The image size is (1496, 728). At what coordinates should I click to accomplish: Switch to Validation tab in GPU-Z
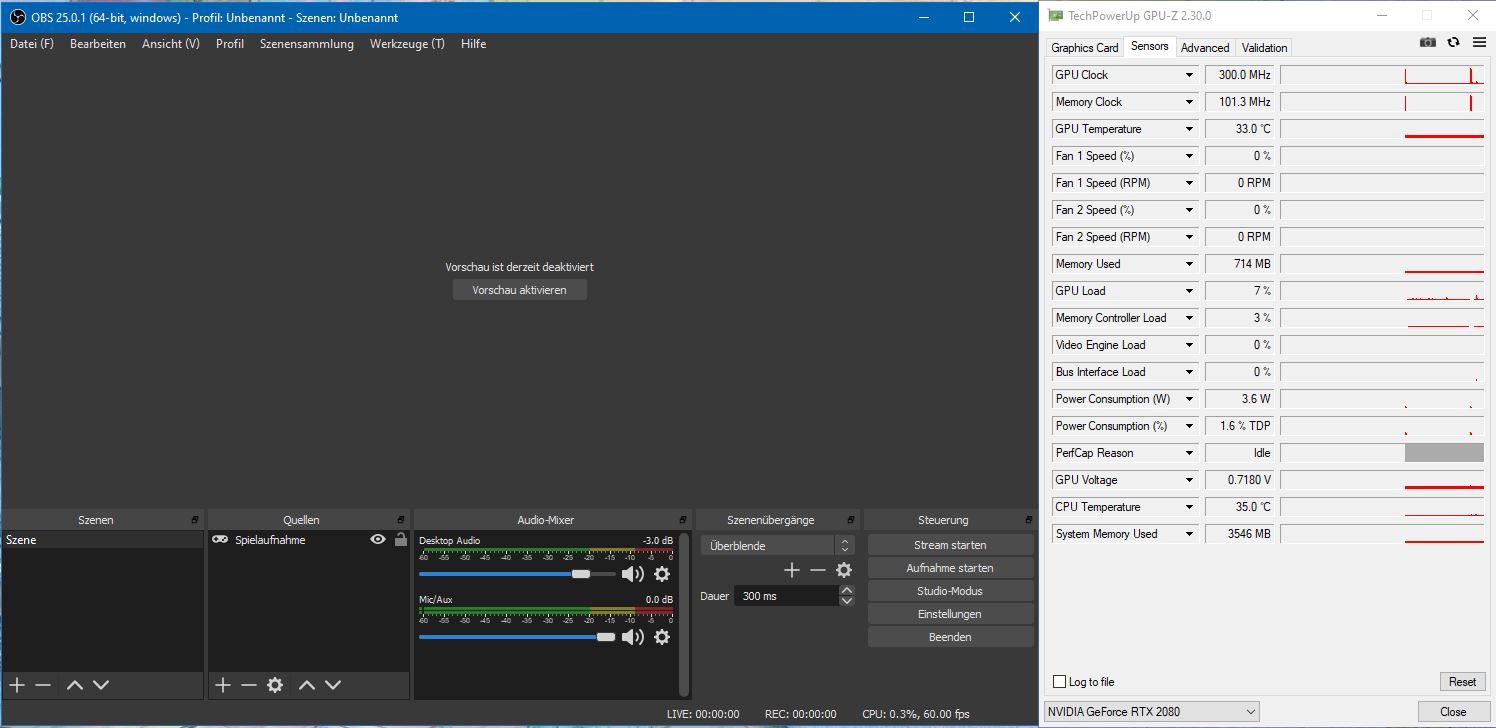1264,48
